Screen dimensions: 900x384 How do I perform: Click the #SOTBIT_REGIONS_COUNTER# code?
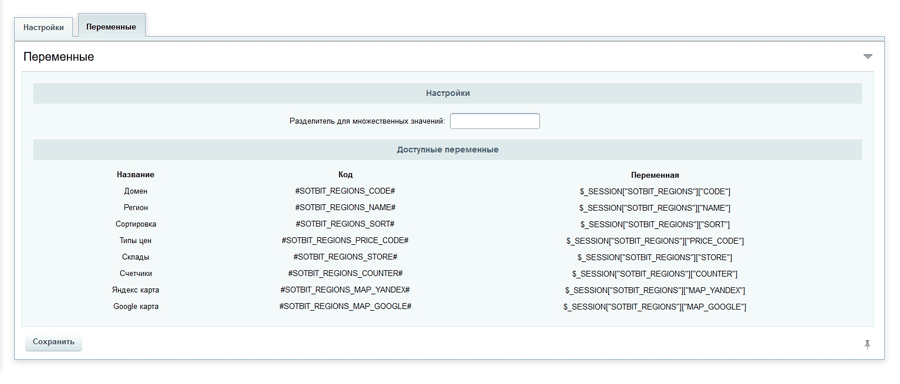(x=345, y=273)
